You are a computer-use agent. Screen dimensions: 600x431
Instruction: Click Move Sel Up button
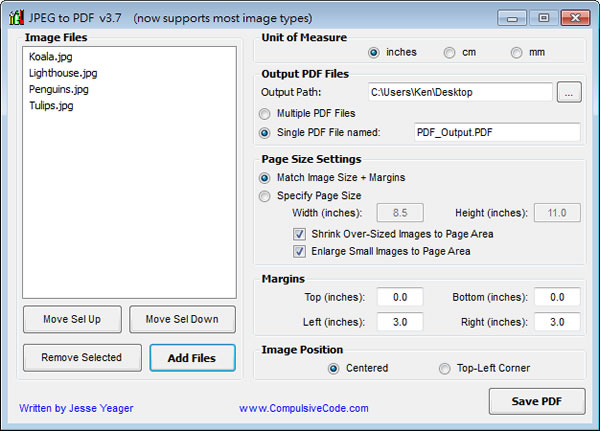pyautogui.click(x=72, y=319)
